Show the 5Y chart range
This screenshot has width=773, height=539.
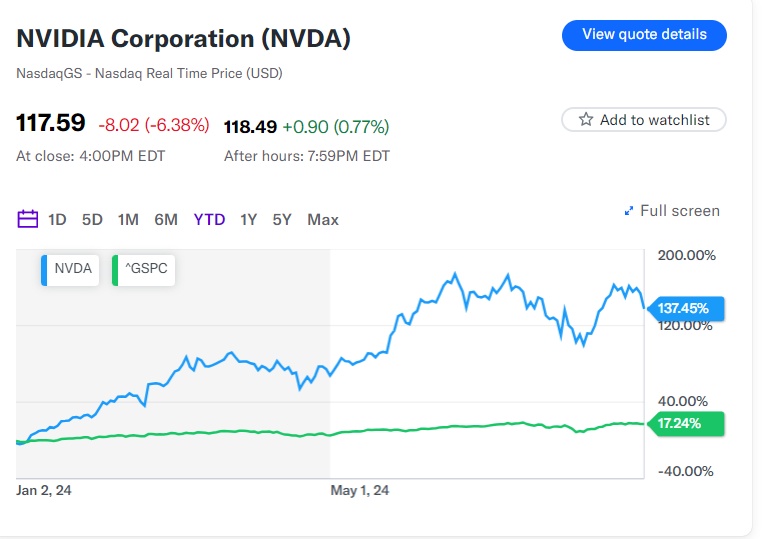pyautogui.click(x=282, y=219)
